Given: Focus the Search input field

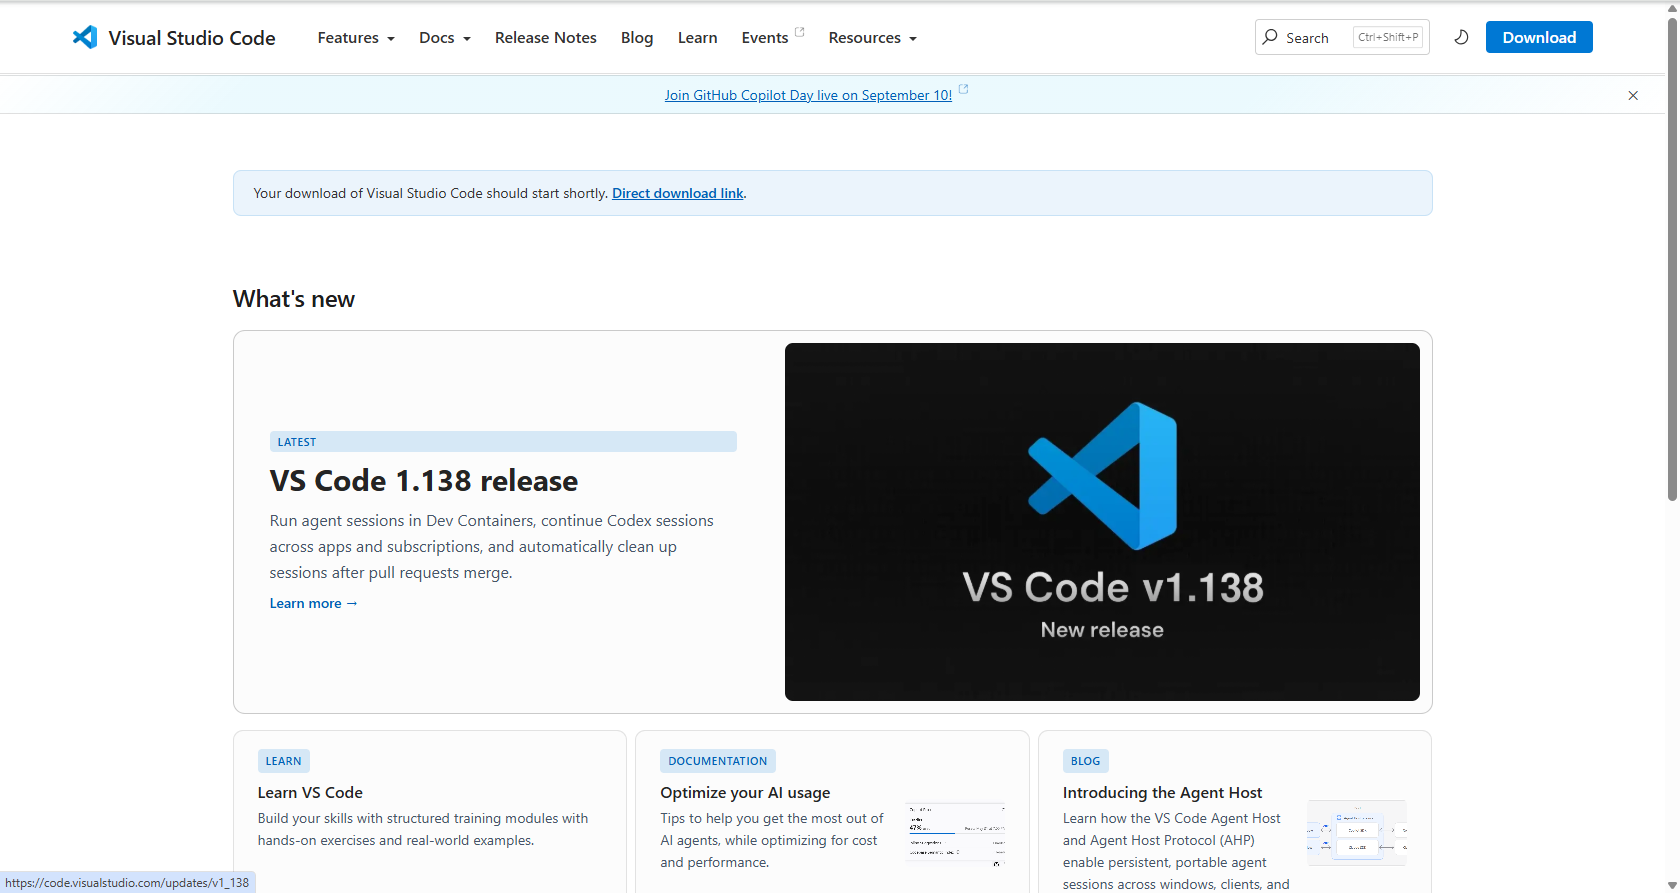Looking at the screenshot, I should pos(1342,37).
